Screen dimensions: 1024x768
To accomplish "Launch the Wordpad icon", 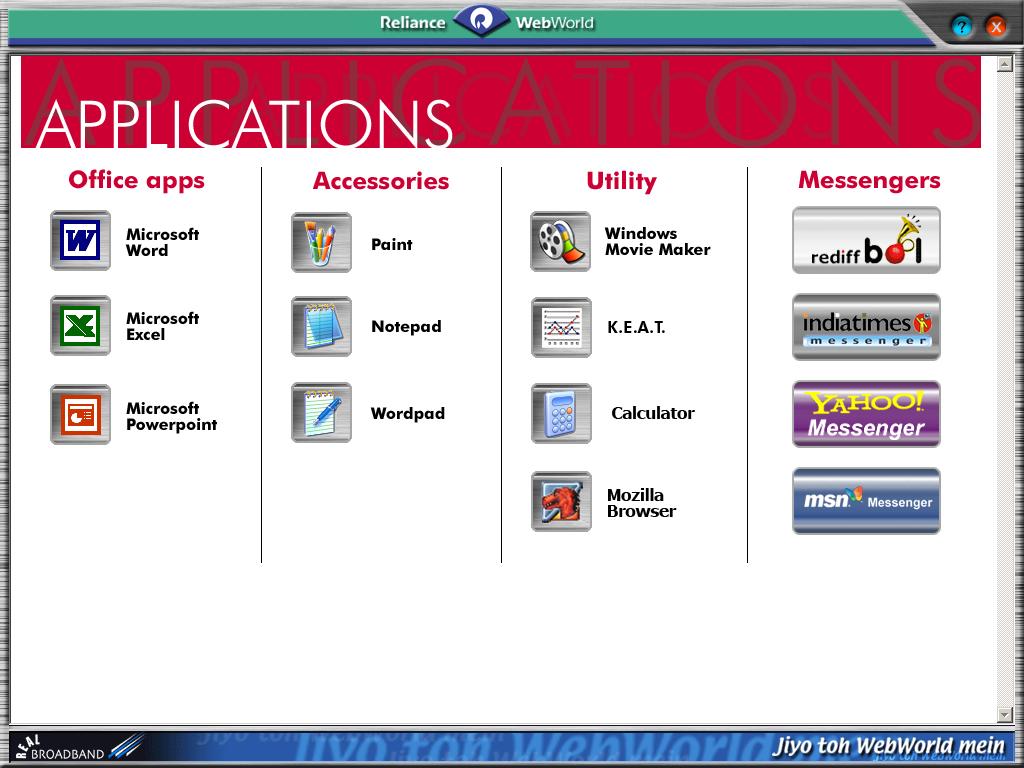I will [x=321, y=413].
